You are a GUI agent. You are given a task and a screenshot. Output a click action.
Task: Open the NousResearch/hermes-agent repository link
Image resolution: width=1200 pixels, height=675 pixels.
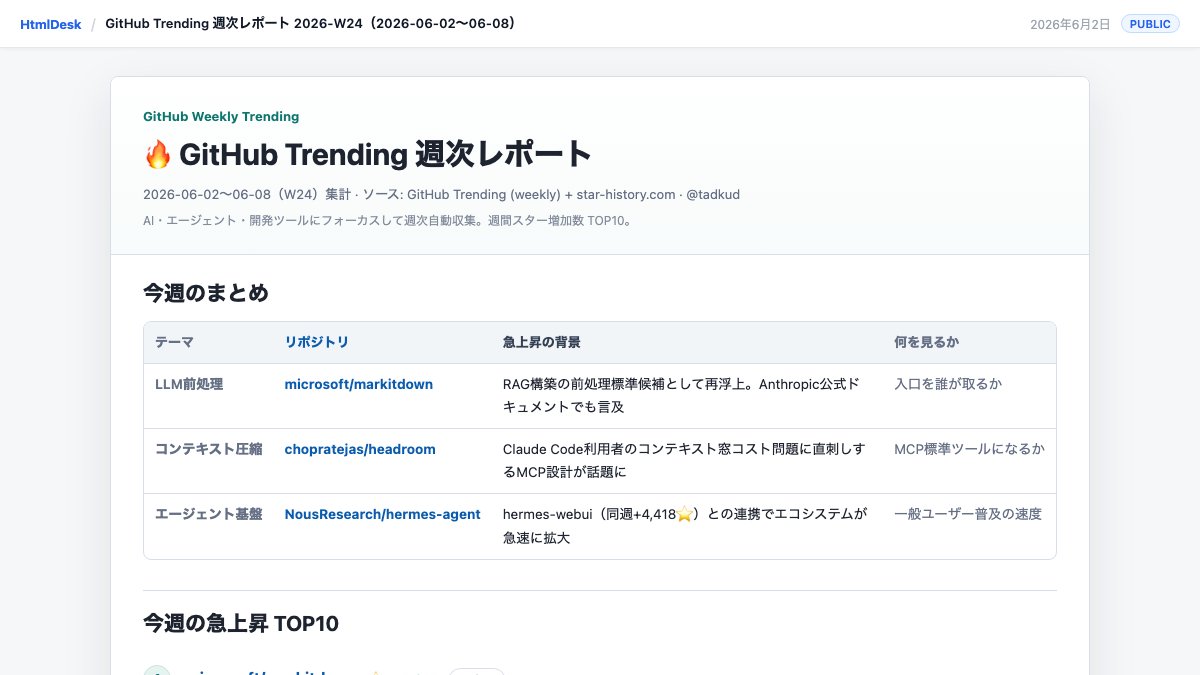(383, 514)
